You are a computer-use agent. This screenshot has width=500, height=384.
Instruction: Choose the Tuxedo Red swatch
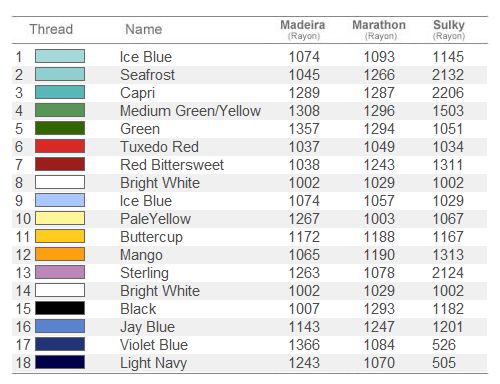[60, 146]
